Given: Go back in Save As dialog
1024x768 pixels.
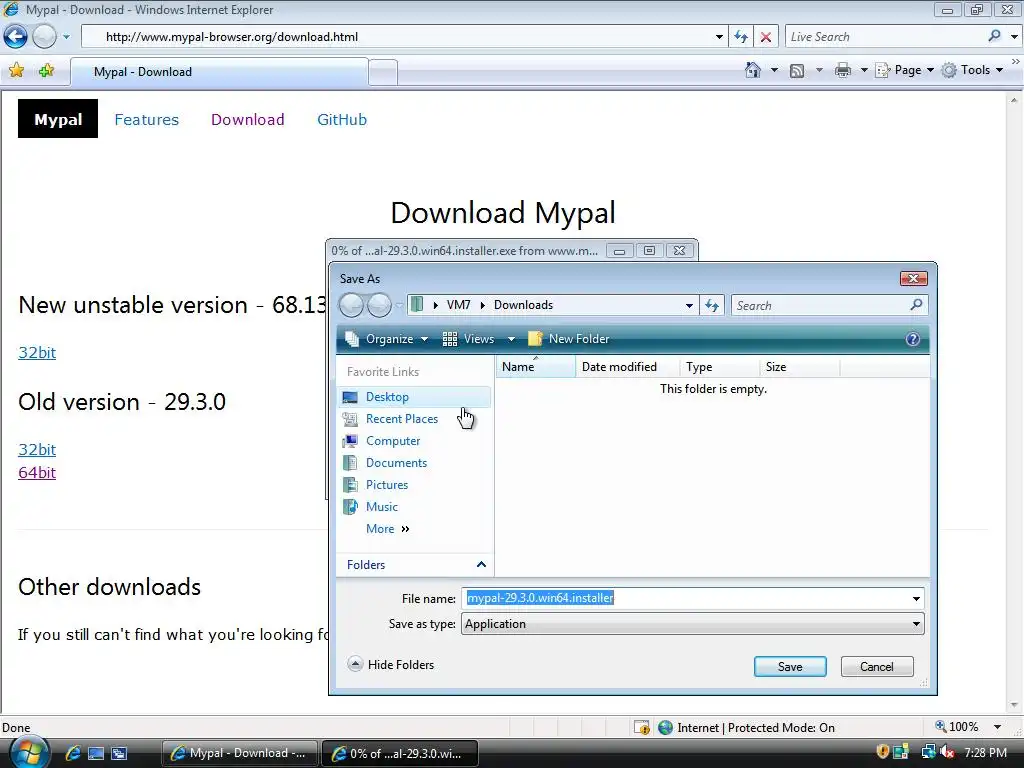Looking at the screenshot, I should click(351, 305).
